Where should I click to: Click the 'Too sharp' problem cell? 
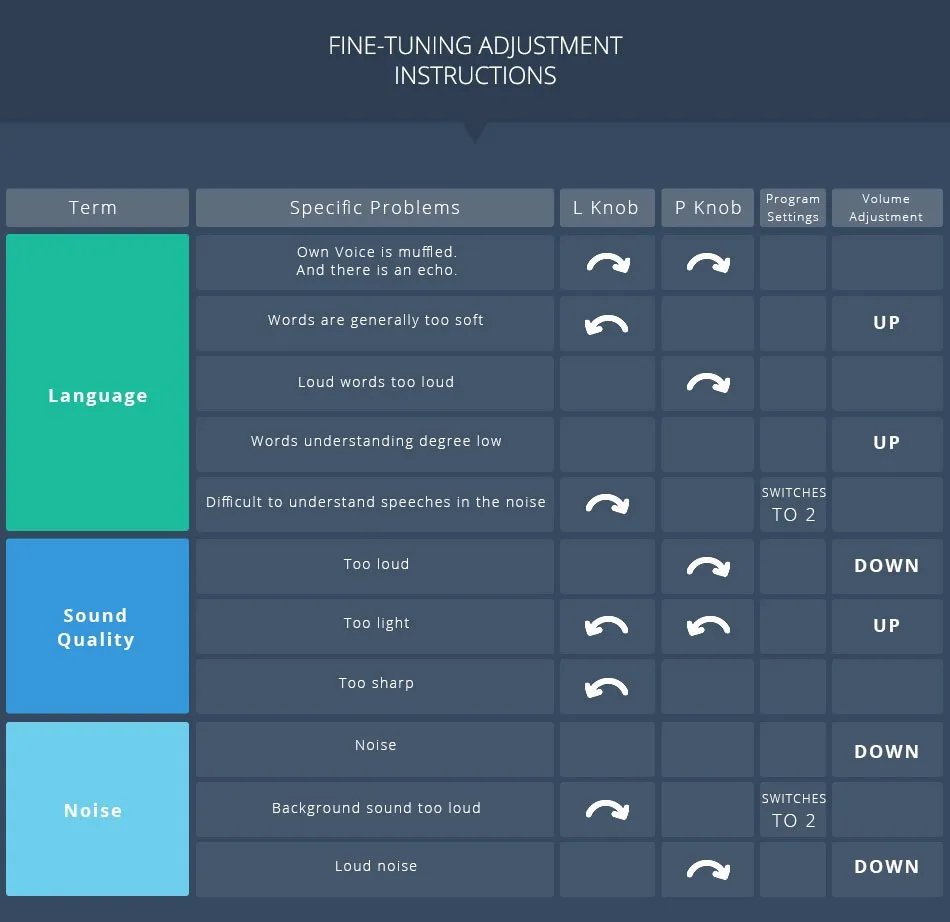click(374, 686)
